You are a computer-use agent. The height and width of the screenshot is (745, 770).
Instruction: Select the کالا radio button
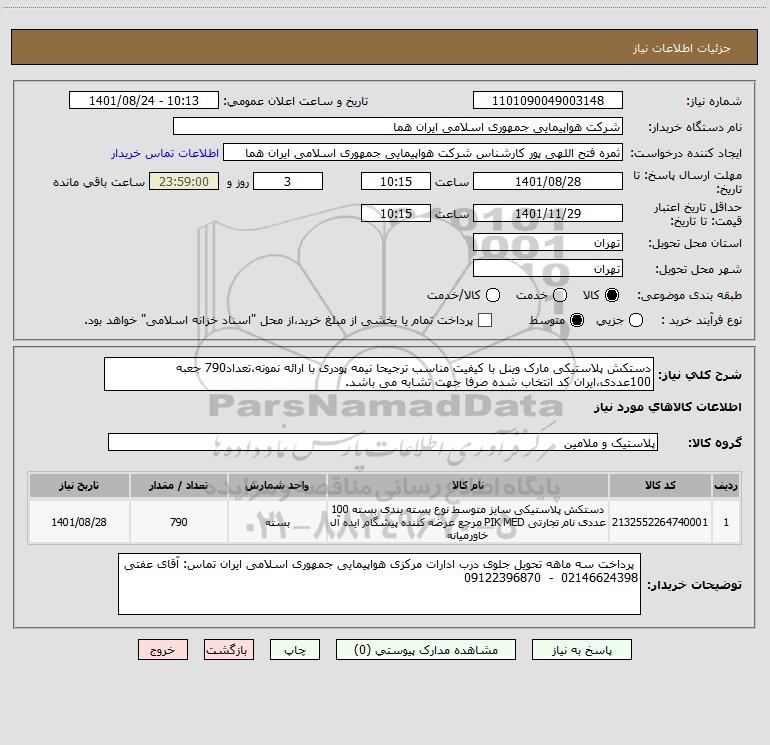(x=612, y=295)
